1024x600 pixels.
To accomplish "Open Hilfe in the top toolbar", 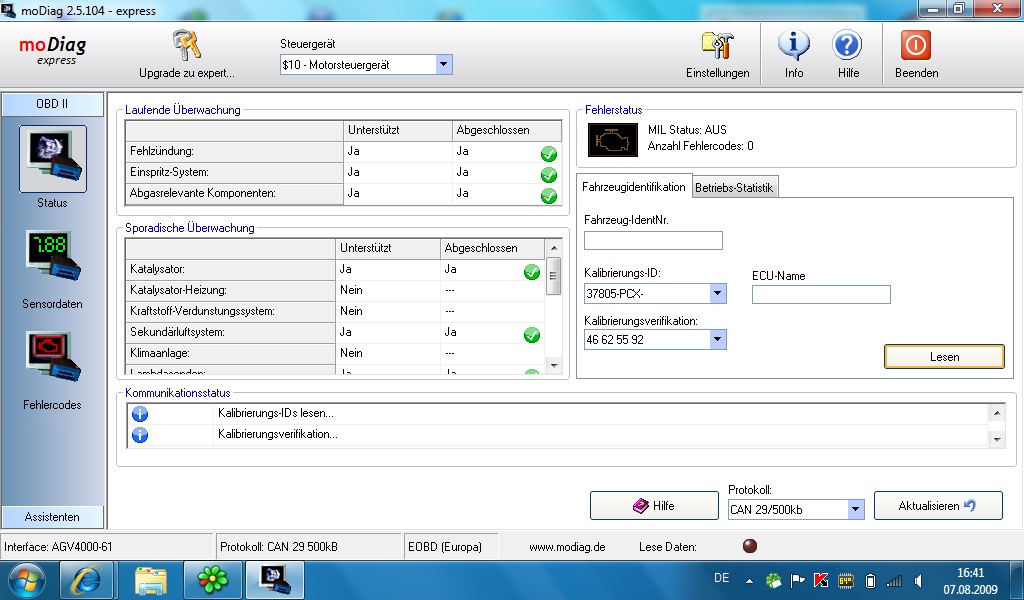I will 848,47.
